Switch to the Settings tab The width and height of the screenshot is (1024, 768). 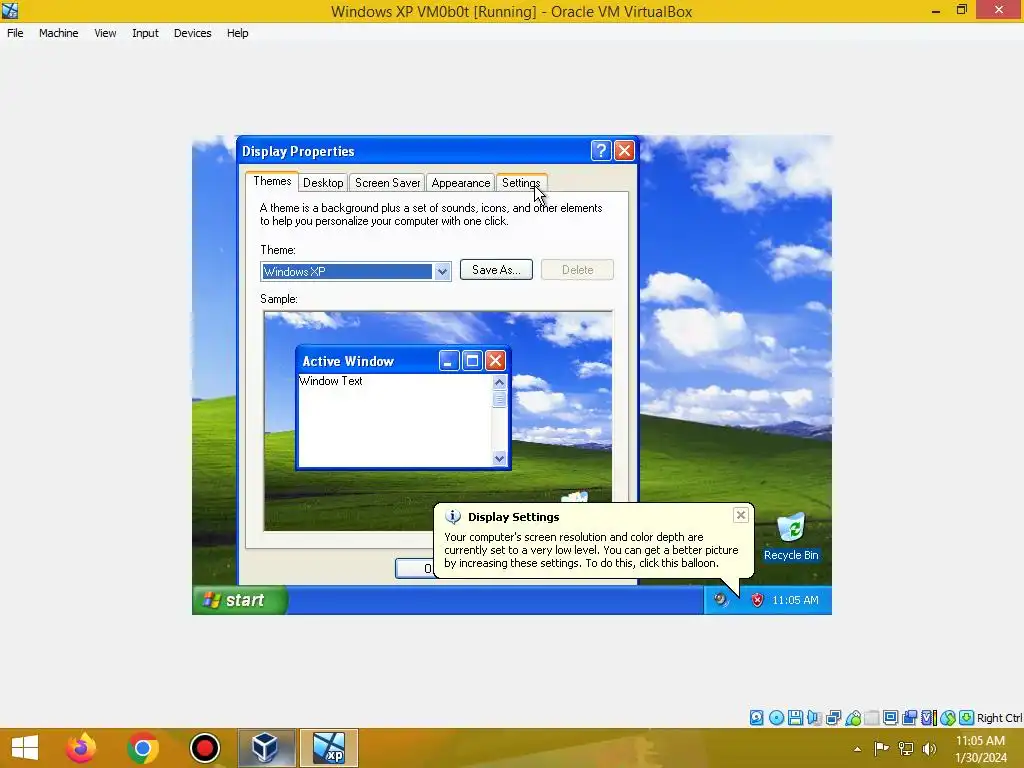coord(521,183)
